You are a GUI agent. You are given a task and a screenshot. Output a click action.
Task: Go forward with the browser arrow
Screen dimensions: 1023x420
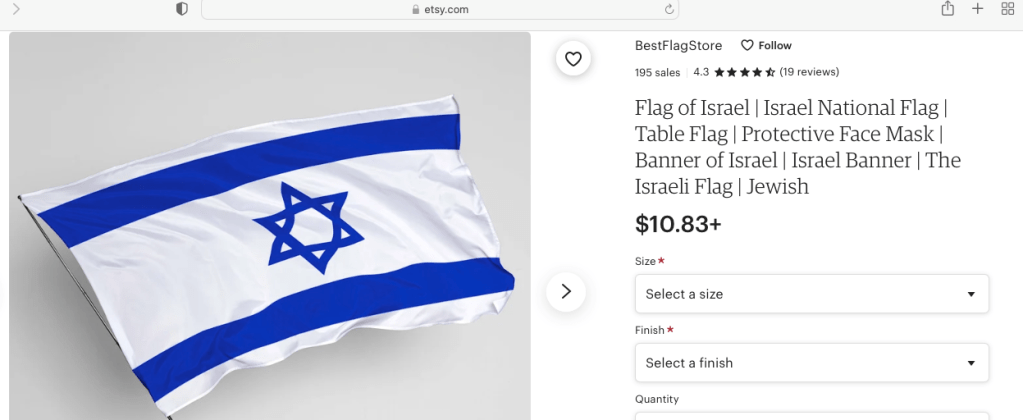click(x=16, y=9)
